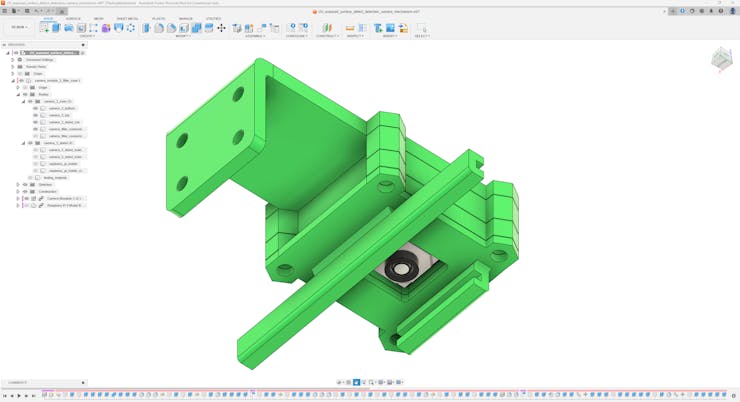
Task: Expand the Raspberry Pi 5 component
Action: coord(18,205)
